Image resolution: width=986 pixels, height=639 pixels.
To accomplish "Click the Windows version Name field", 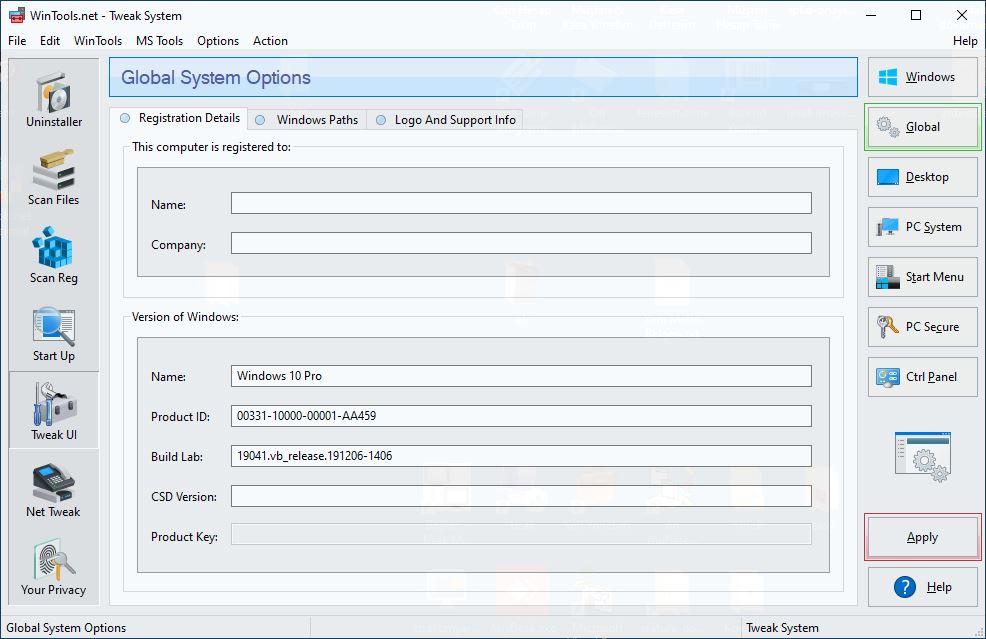I will click(x=521, y=376).
